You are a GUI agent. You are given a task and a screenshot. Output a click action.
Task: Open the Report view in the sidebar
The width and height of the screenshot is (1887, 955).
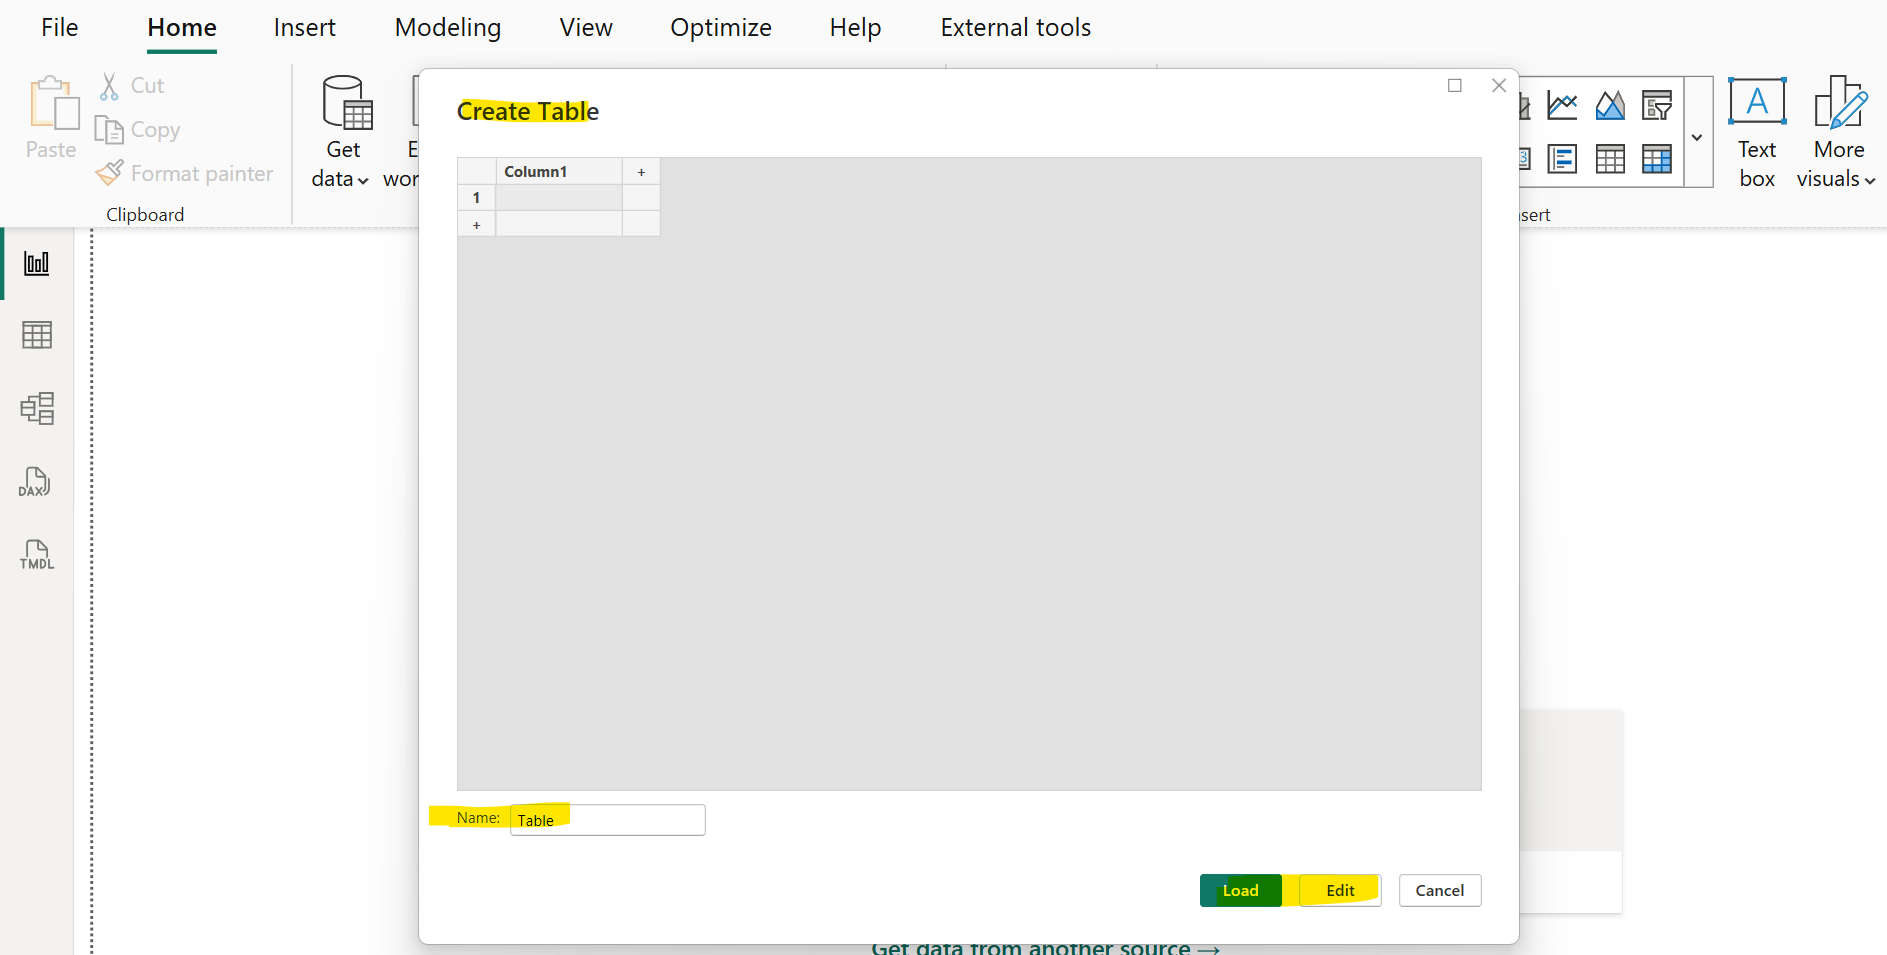[37, 263]
